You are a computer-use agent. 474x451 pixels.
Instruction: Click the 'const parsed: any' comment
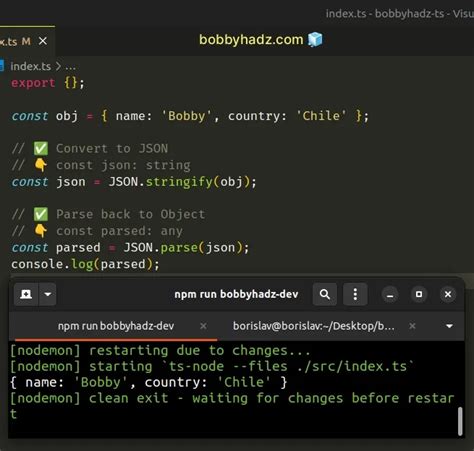click(x=119, y=231)
